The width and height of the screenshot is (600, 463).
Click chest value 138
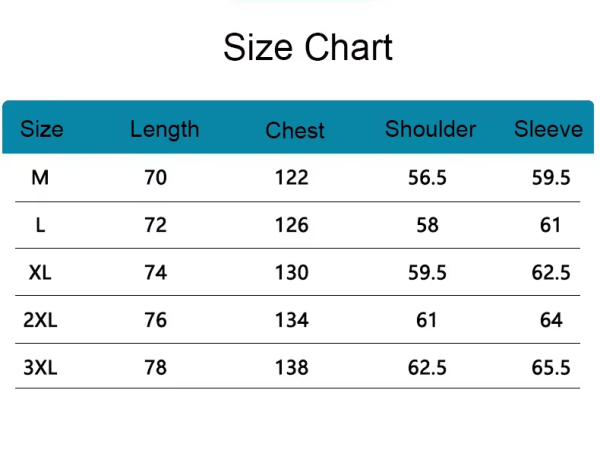291,368
